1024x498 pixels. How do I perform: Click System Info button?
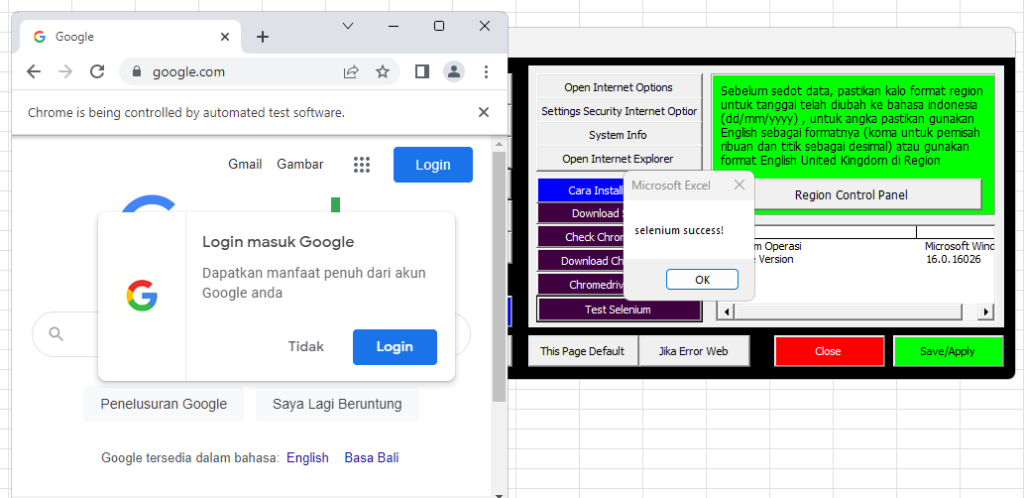click(618, 134)
